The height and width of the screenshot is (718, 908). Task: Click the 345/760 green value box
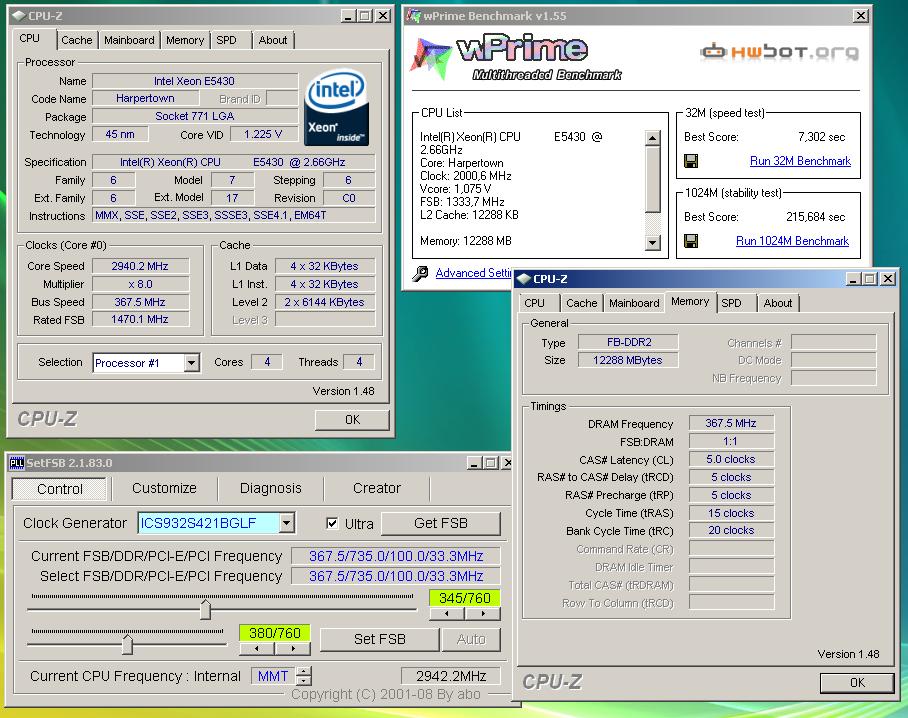464,598
